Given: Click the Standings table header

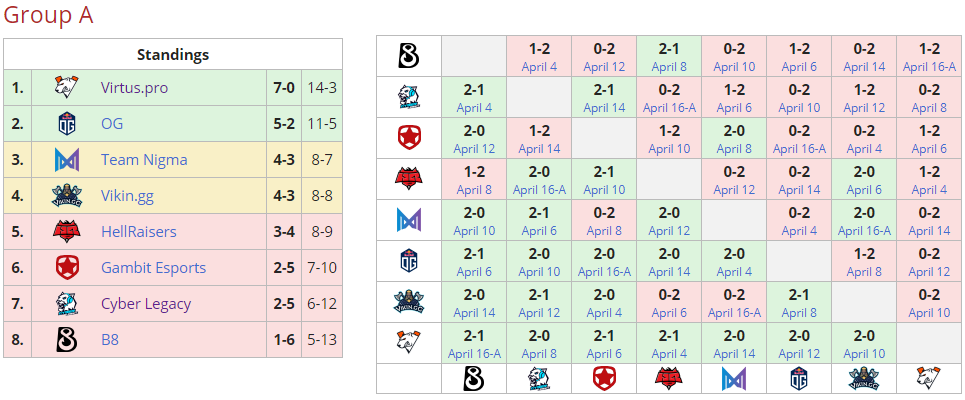Looking at the screenshot, I should [173, 55].
